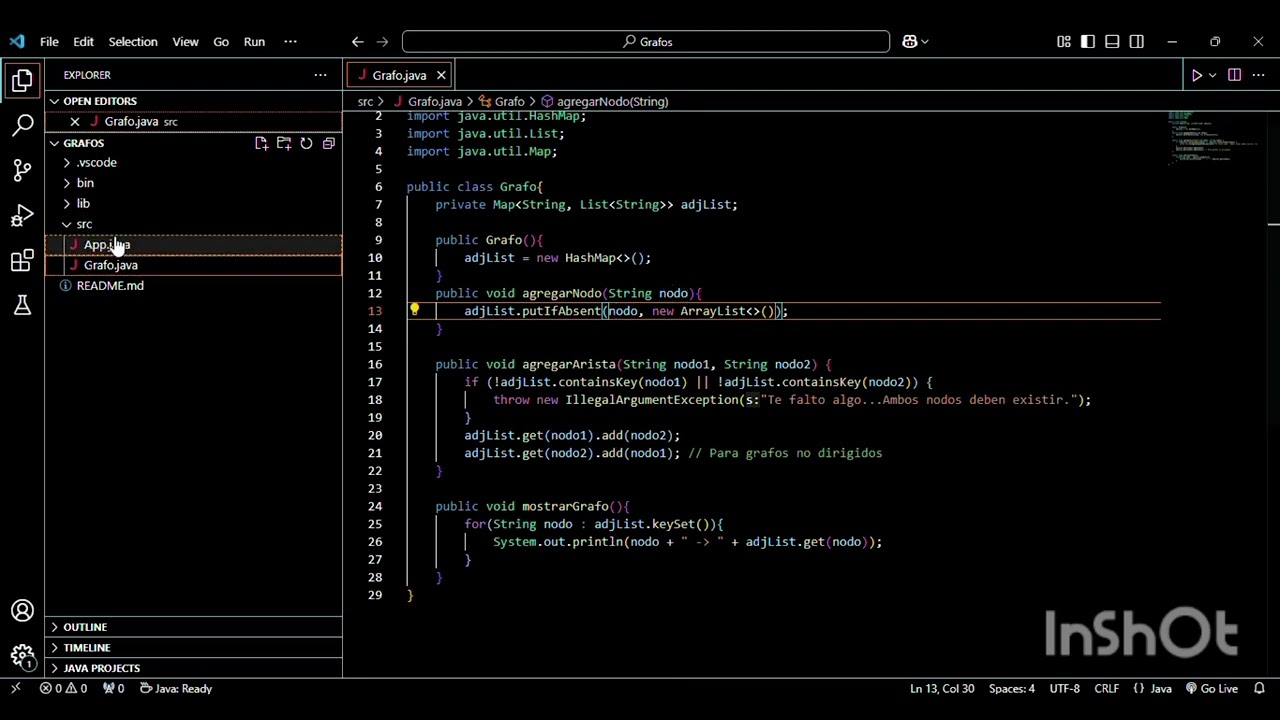Select the Grafo.java editor tab
This screenshot has height=720, width=1280.
[399, 75]
